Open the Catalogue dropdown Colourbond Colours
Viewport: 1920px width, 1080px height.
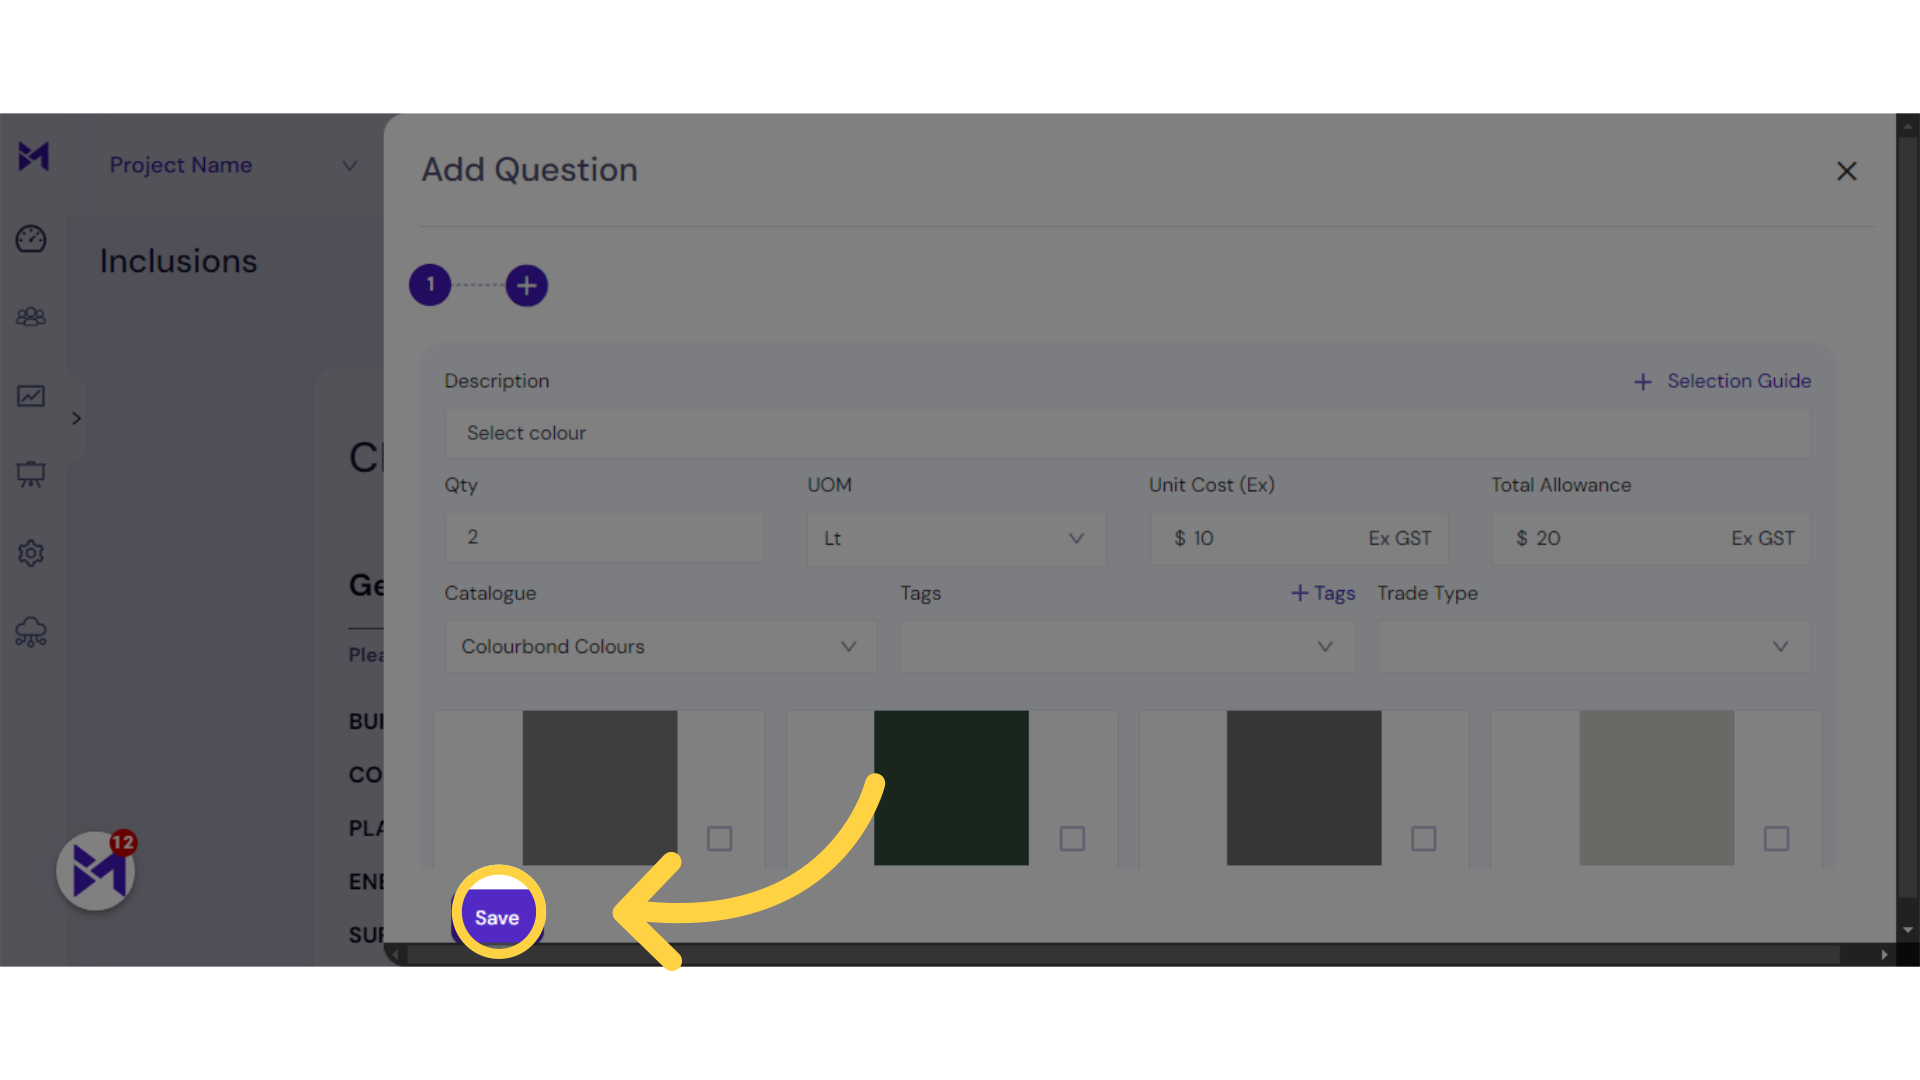pos(661,647)
